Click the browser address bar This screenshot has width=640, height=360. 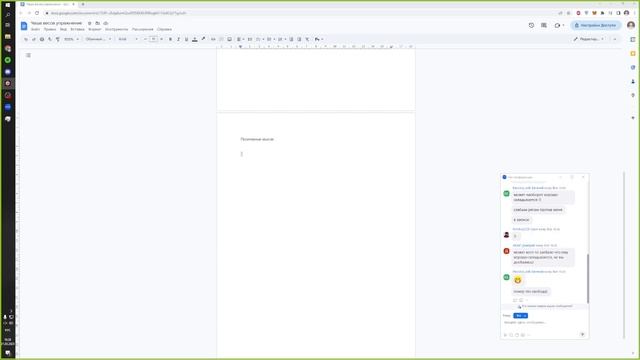(x=300, y=13)
